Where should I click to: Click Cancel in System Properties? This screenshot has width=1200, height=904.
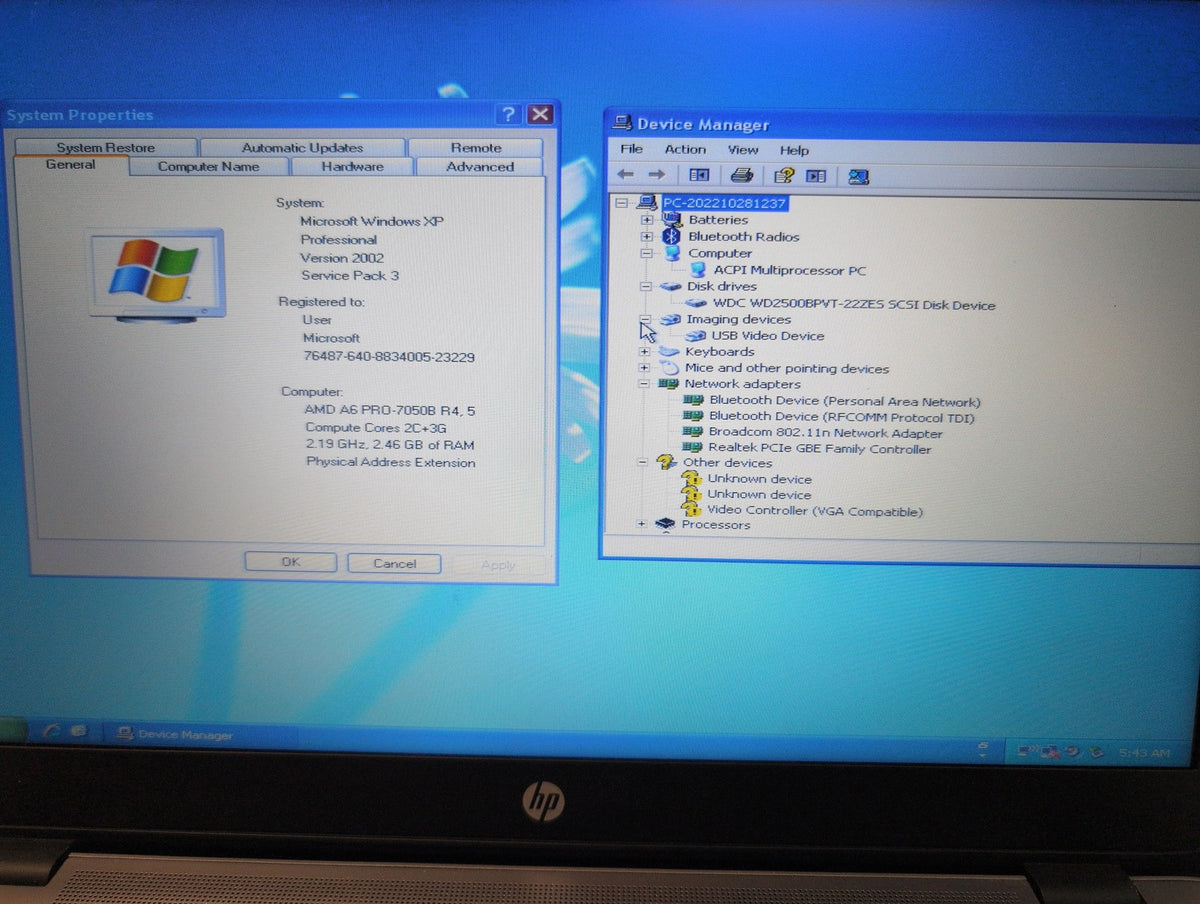[394, 563]
